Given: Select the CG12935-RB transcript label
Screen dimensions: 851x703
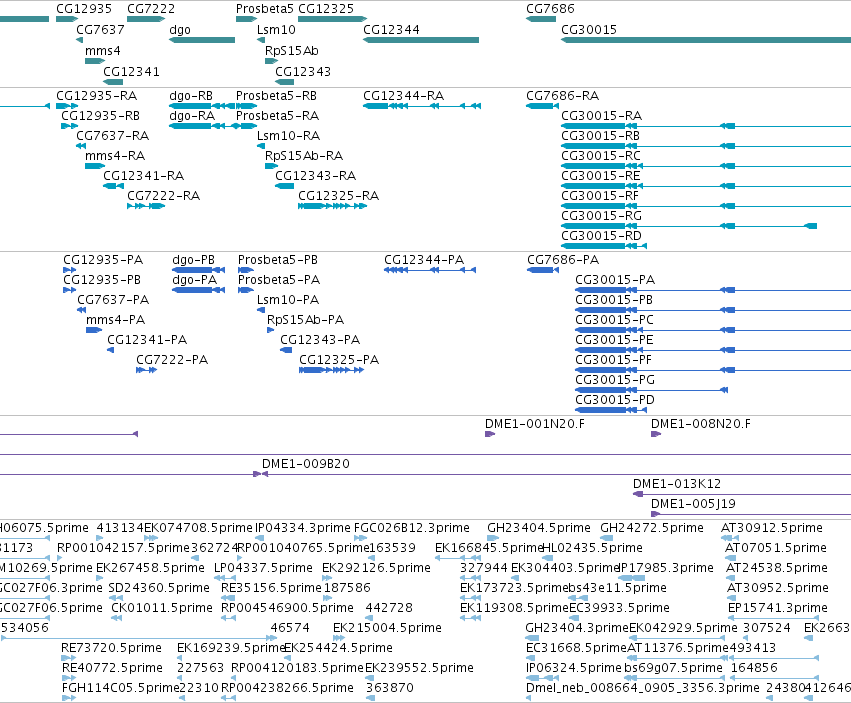Looking at the screenshot, I should (x=100, y=116).
